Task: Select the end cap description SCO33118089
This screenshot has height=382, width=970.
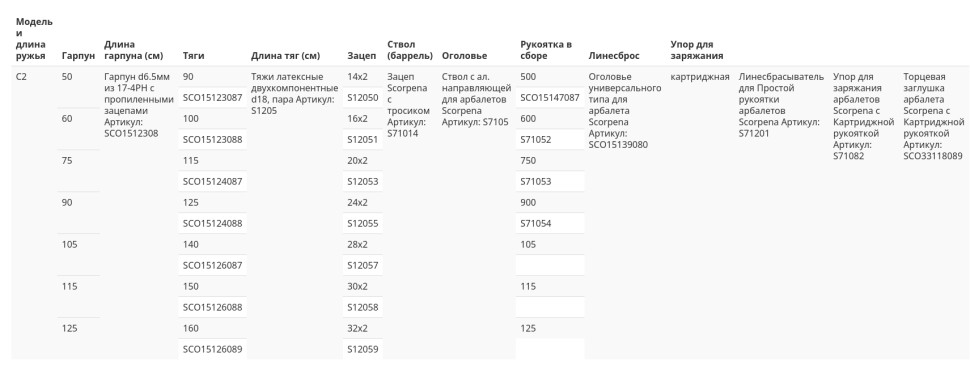Action: click(x=934, y=116)
